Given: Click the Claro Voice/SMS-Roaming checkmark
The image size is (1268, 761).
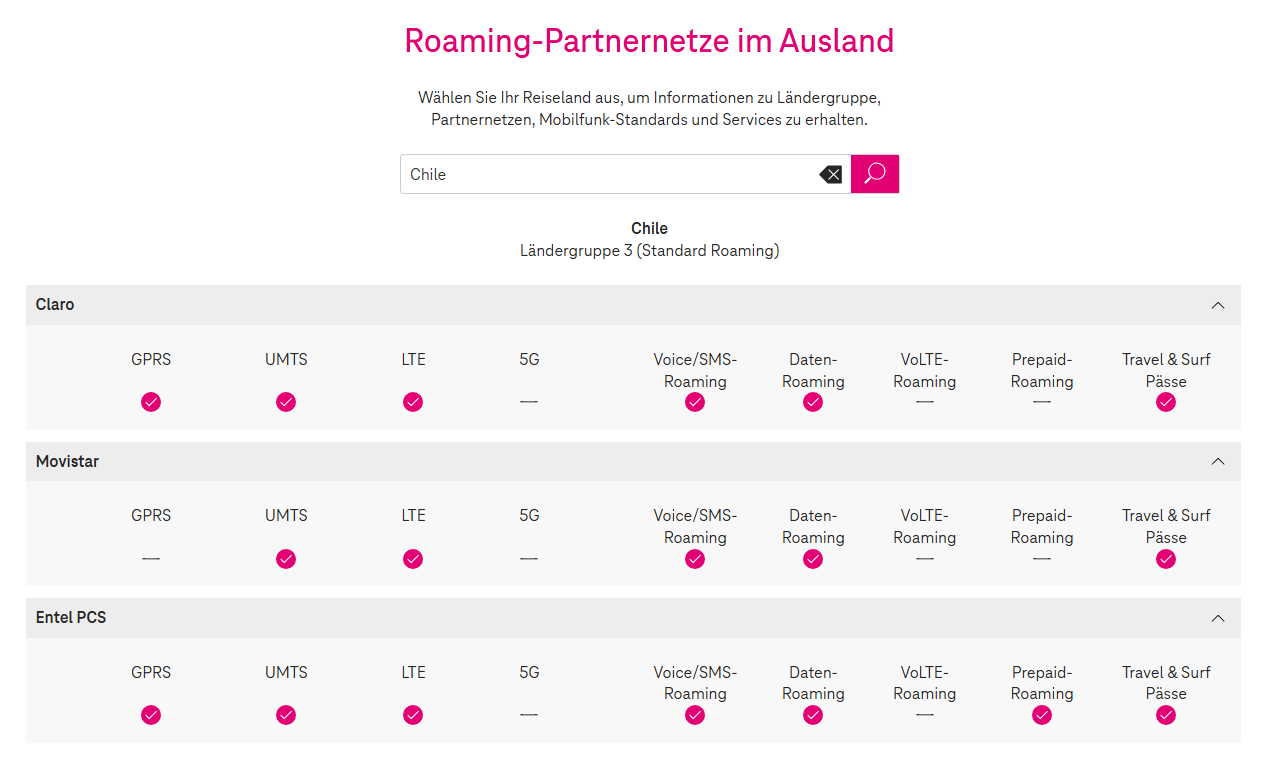Looking at the screenshot, I should tap(695, 402).
